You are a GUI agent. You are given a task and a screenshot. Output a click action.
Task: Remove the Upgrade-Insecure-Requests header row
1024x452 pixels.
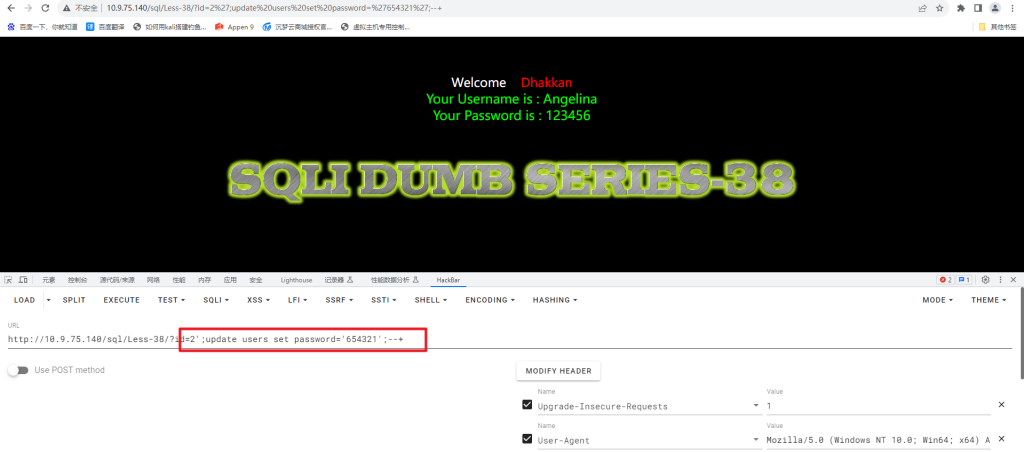pos(1001,405)
